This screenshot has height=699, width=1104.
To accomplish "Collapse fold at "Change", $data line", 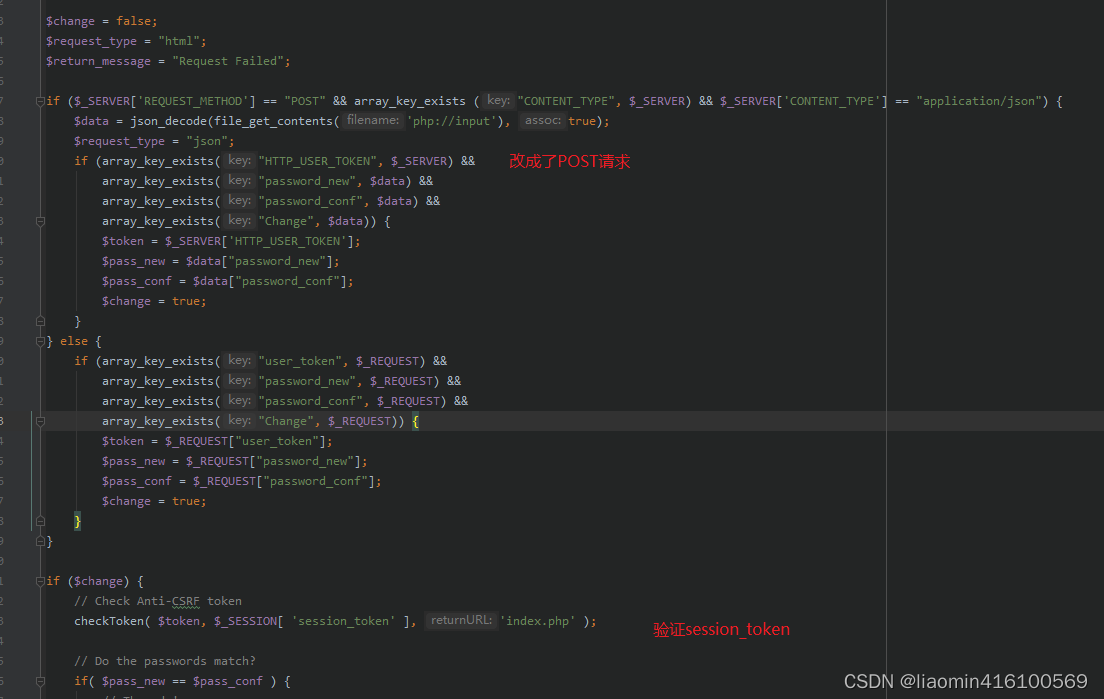I will pos(40,222).
